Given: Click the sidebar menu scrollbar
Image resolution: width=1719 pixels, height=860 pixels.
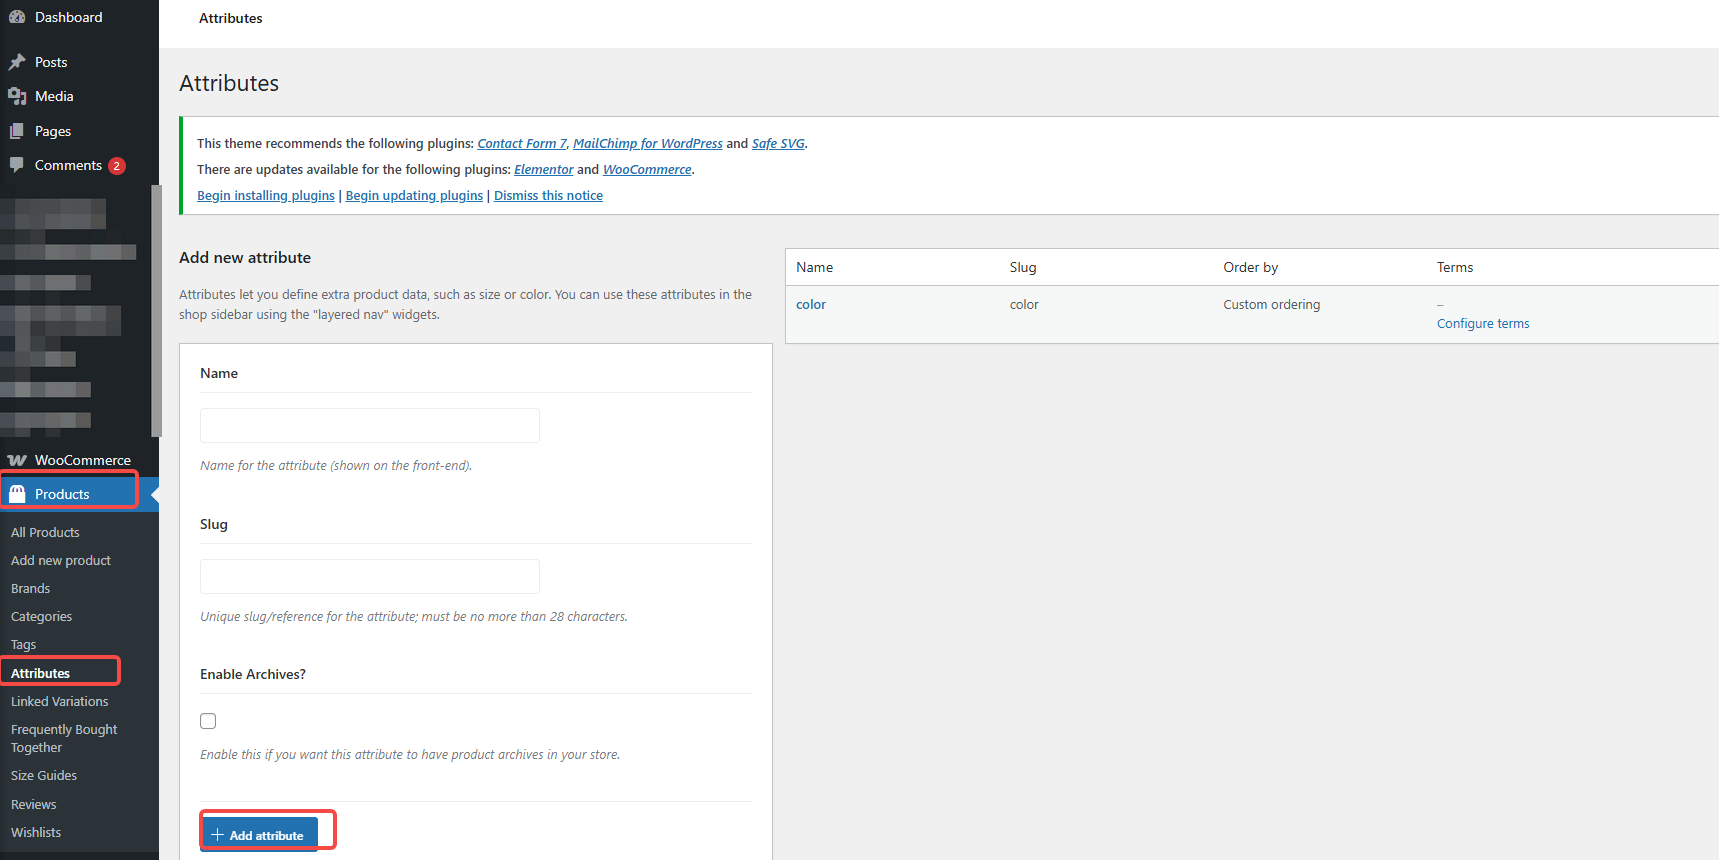Looking at the screenshot, I should 155,310.
